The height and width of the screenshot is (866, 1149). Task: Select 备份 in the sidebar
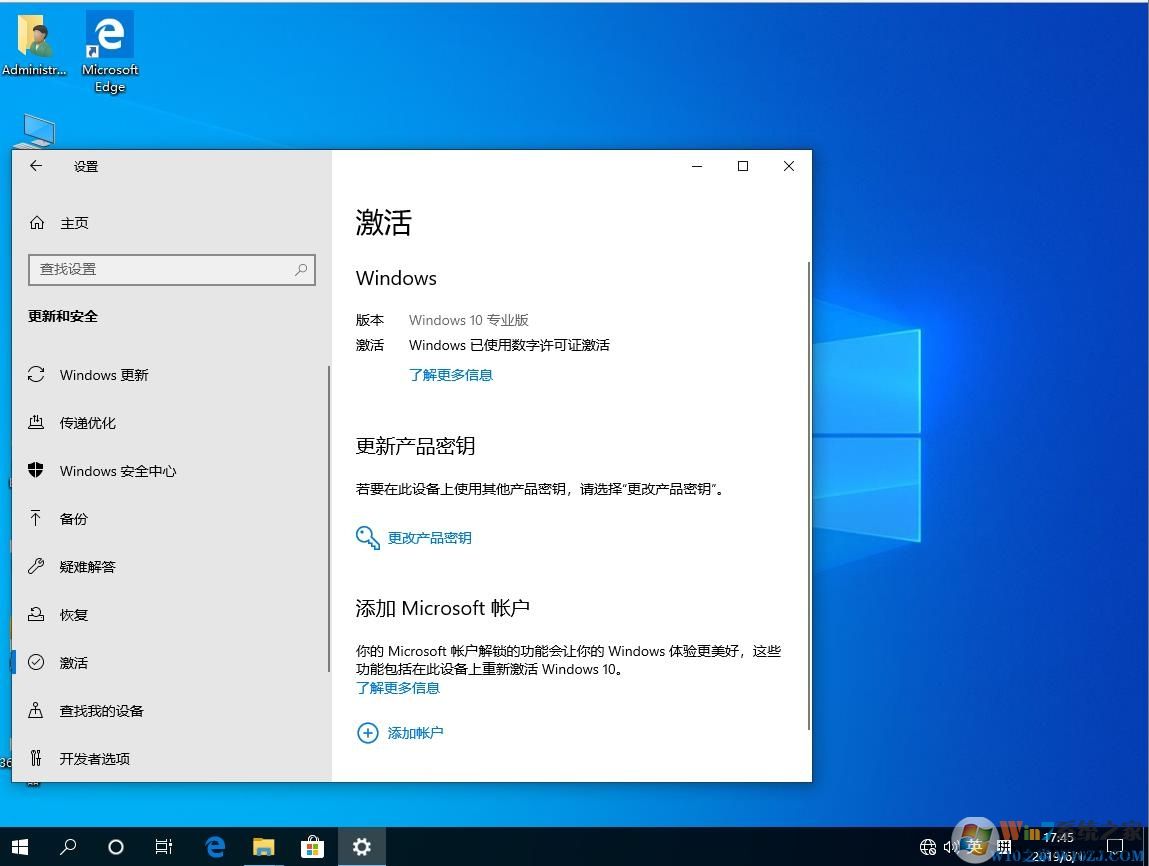73,519
